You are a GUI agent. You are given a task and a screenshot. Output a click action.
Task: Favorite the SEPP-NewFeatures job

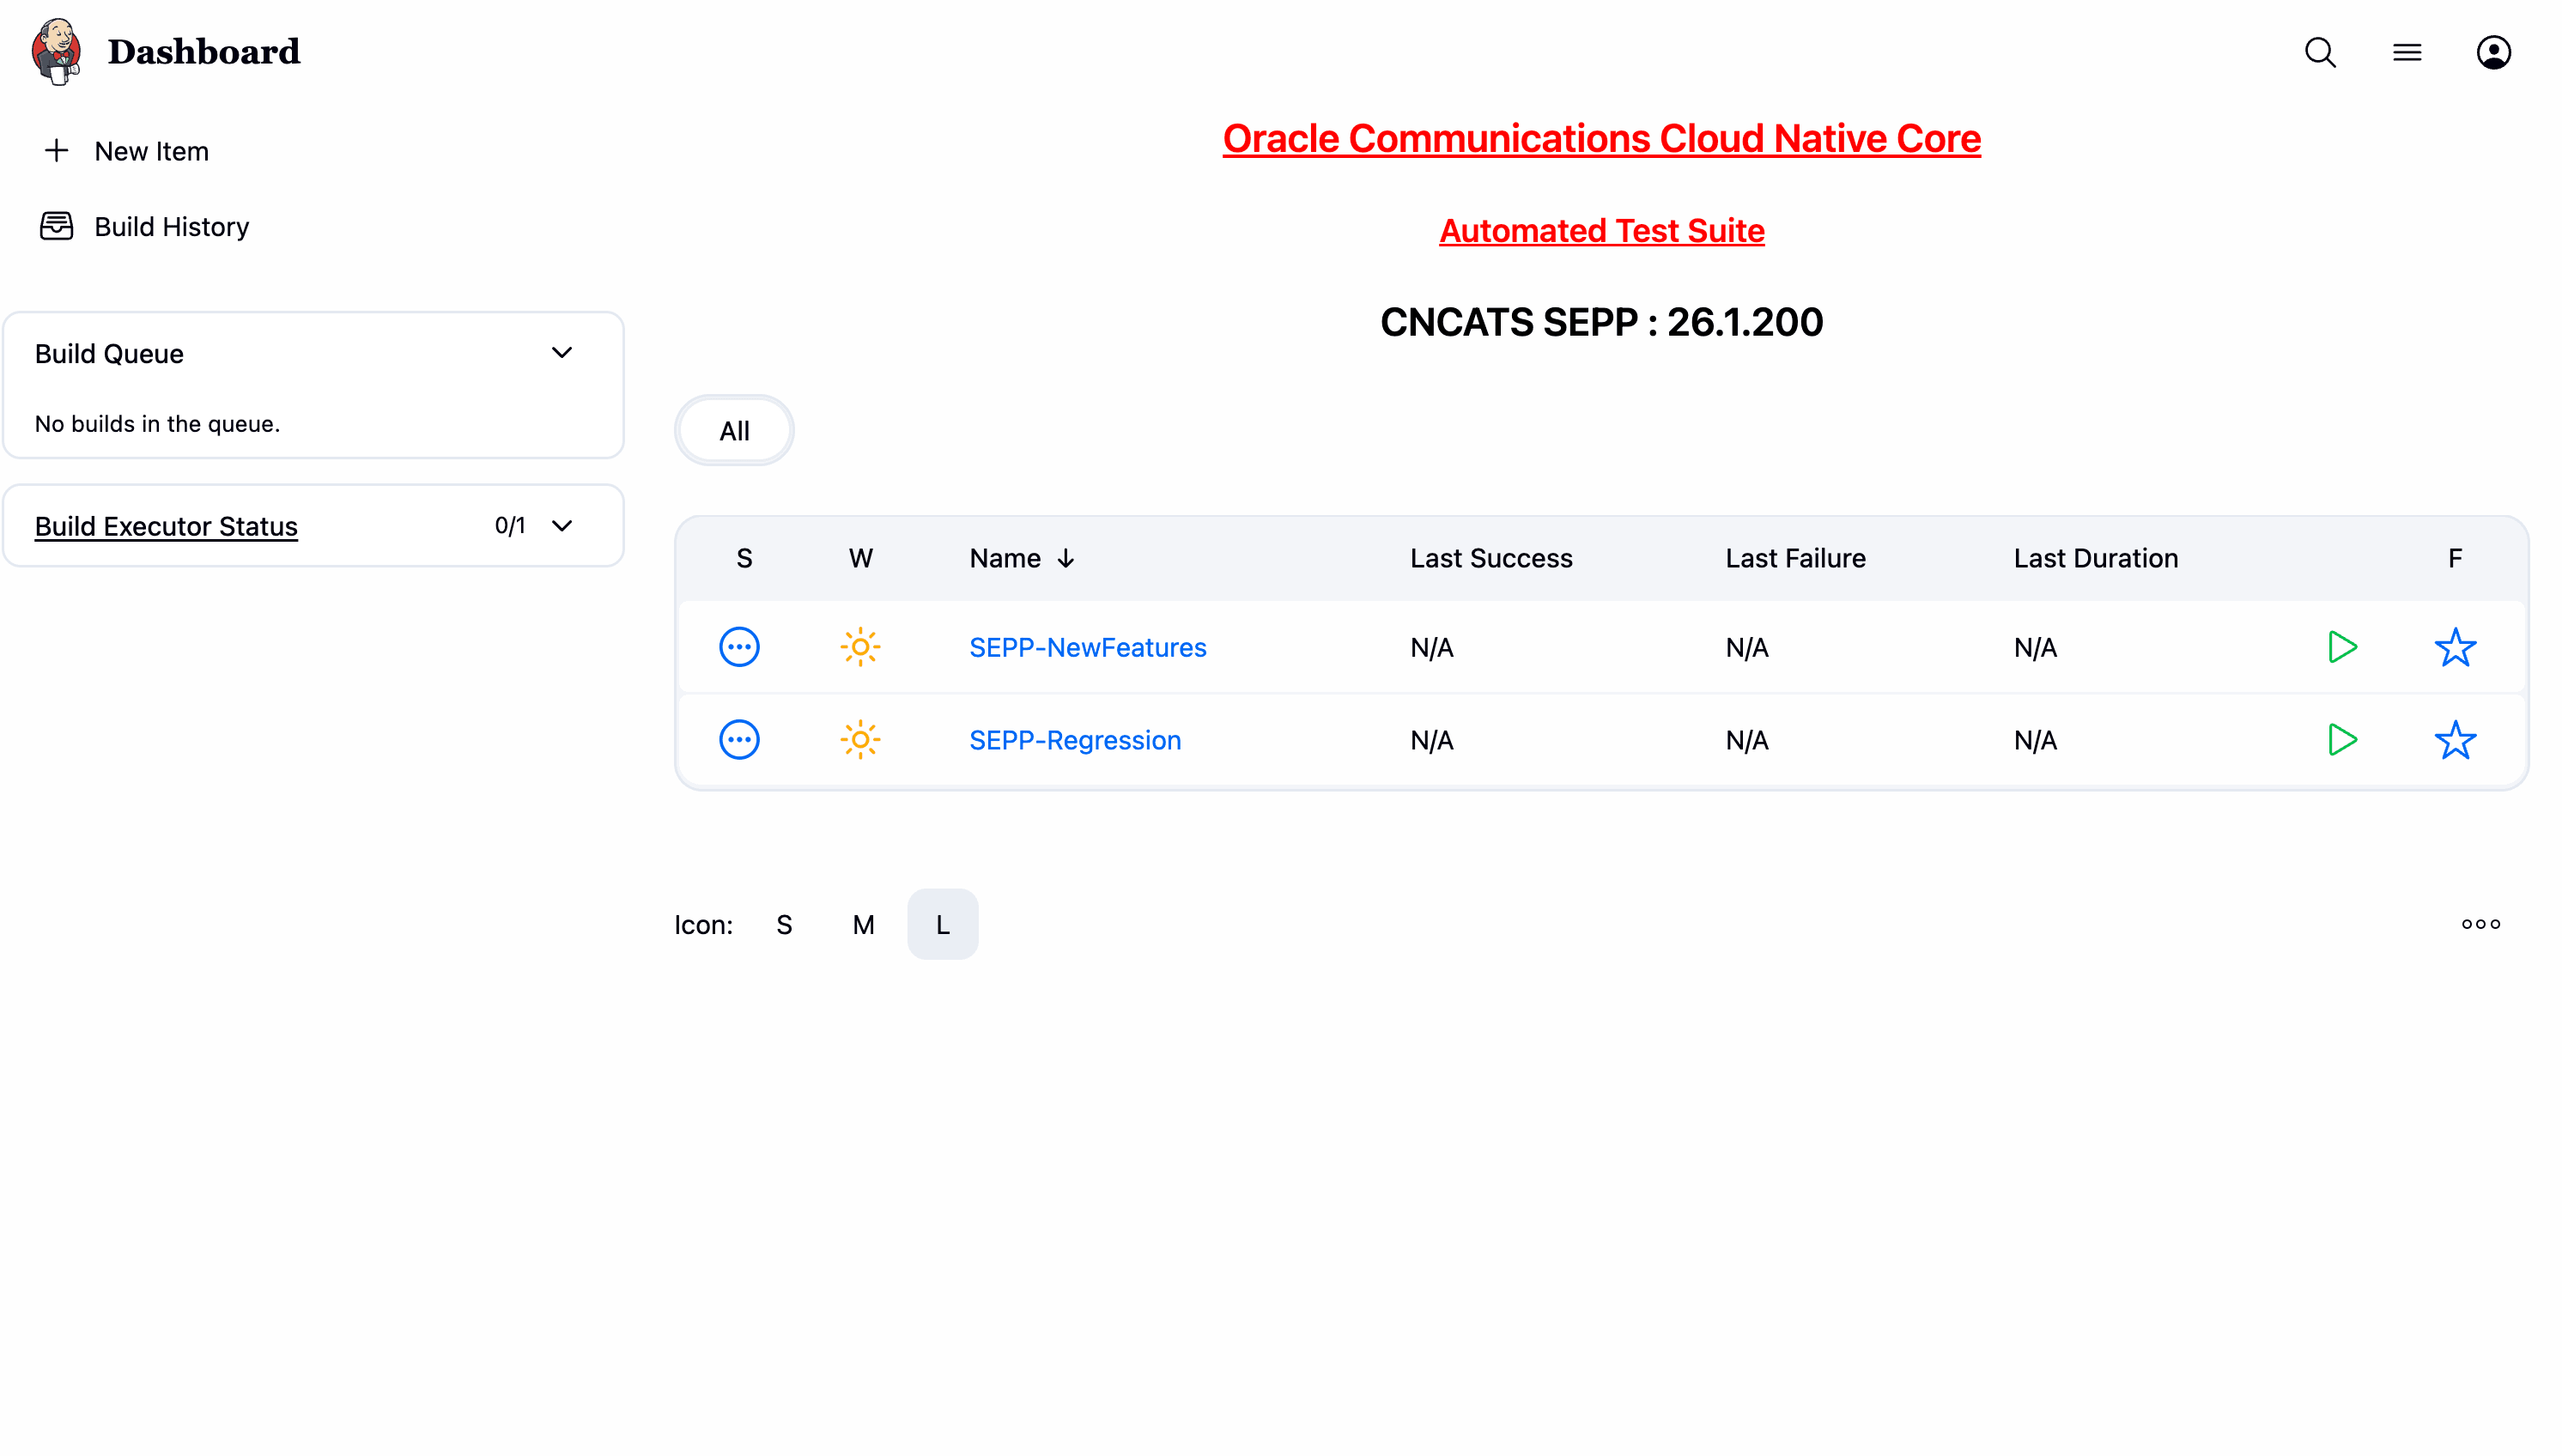[x=2455, y=647]
